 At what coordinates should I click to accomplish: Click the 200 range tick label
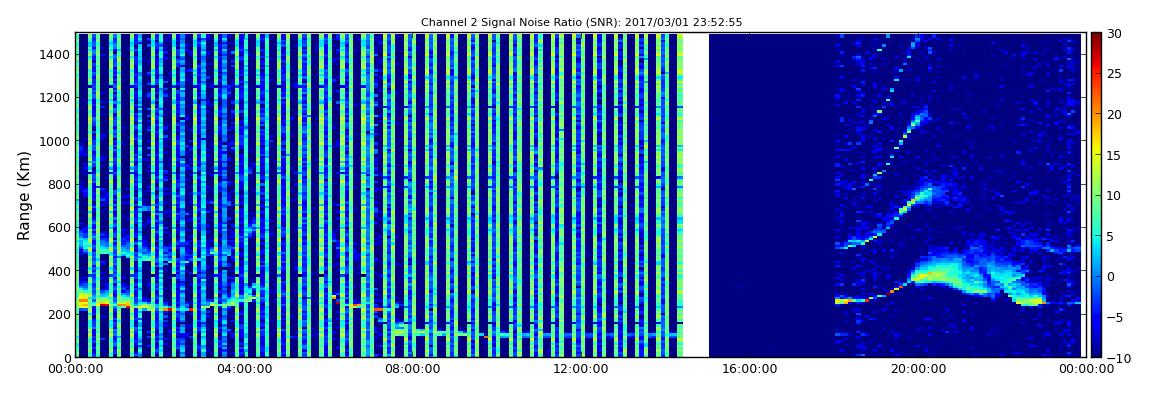pyautogui.click(x=59, y=314)
